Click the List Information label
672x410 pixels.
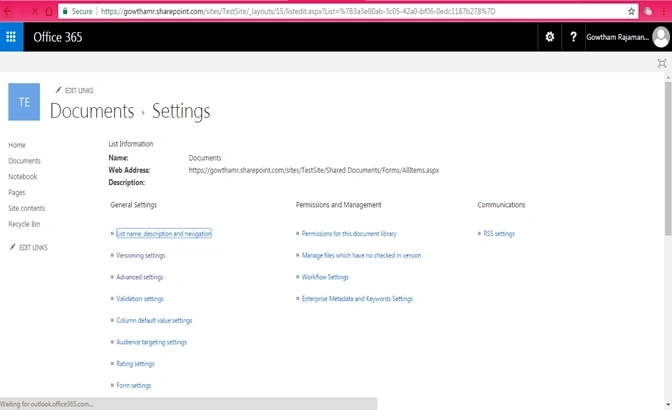coord(131,144)
